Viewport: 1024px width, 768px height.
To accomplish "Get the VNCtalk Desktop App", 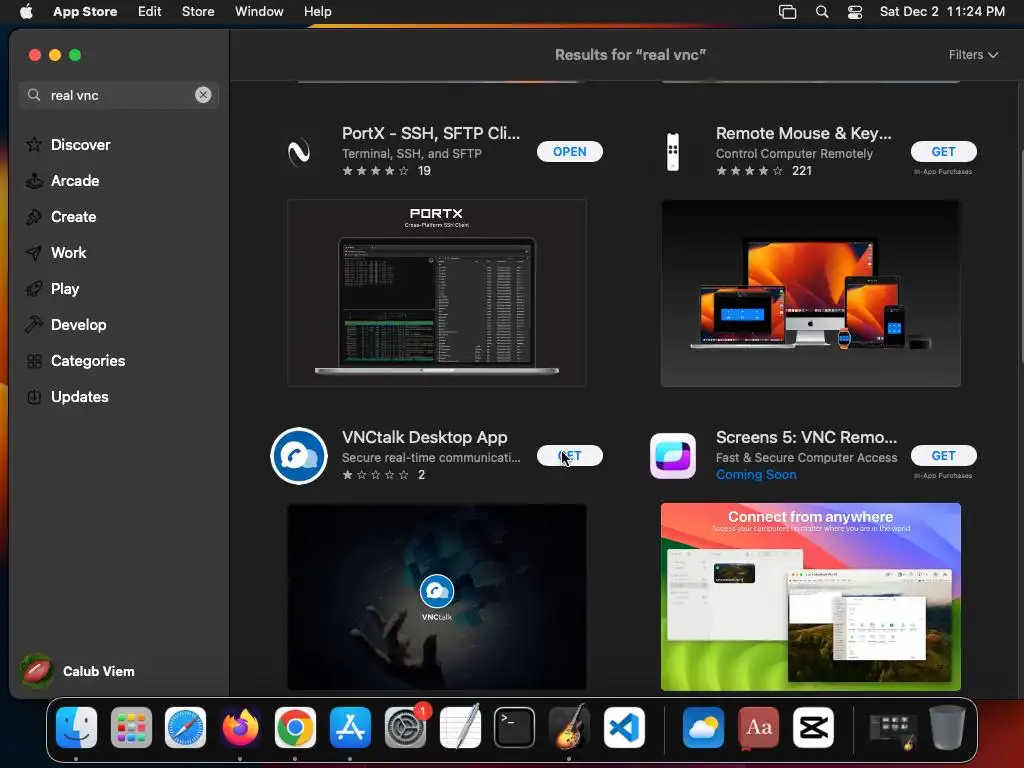I will [x=569, y=456].
